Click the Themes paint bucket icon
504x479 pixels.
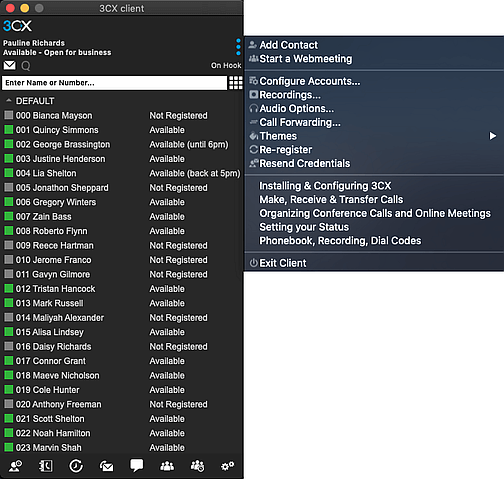[254, 136]
